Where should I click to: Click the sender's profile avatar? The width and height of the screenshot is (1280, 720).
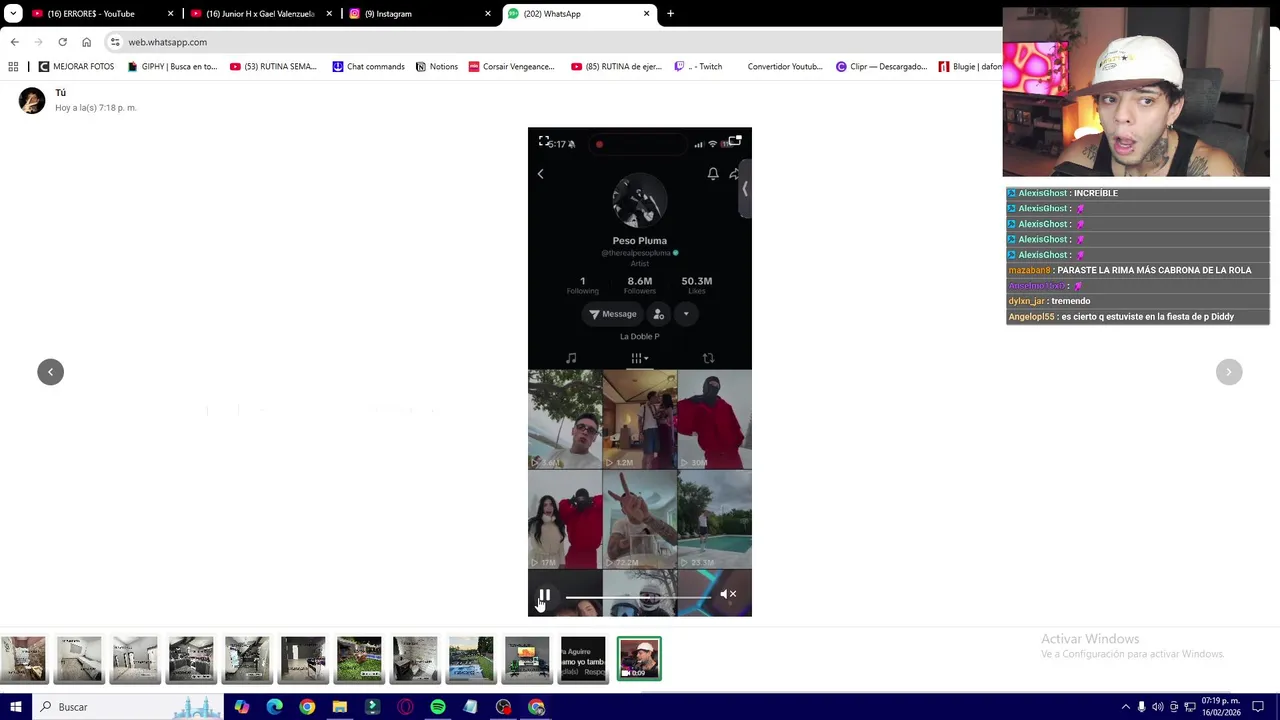coord(32,100)
